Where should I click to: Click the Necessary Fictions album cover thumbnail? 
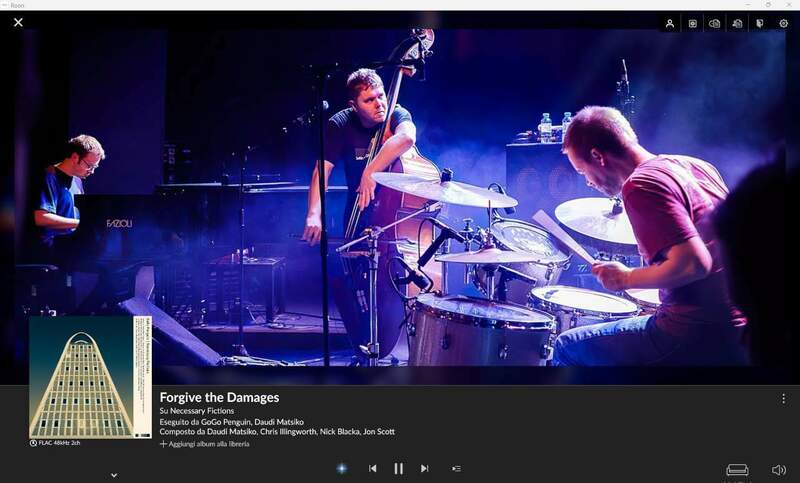[x=90, y=376]
